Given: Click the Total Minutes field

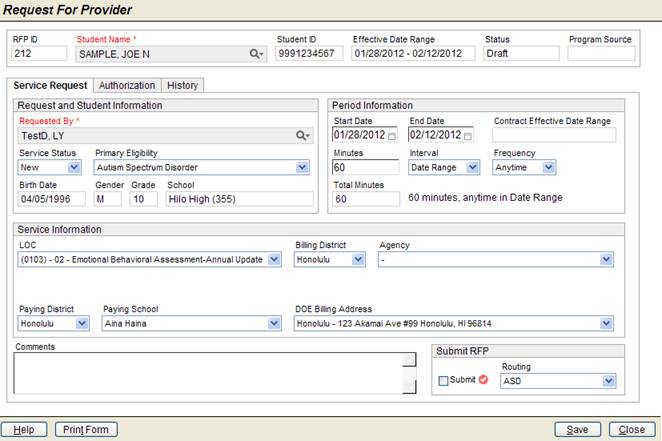Looking at the screenshot, I should pos(366,199).
